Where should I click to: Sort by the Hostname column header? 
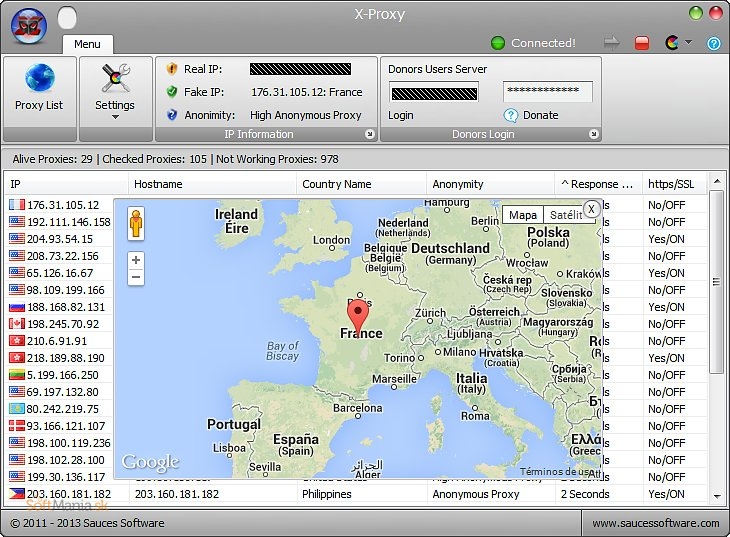pos(212,184)
